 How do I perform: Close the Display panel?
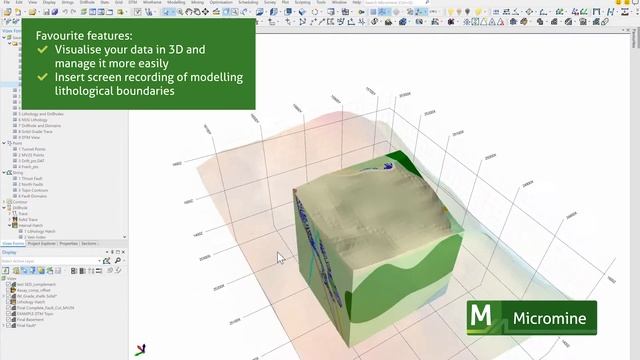click(x=123, y=252)
